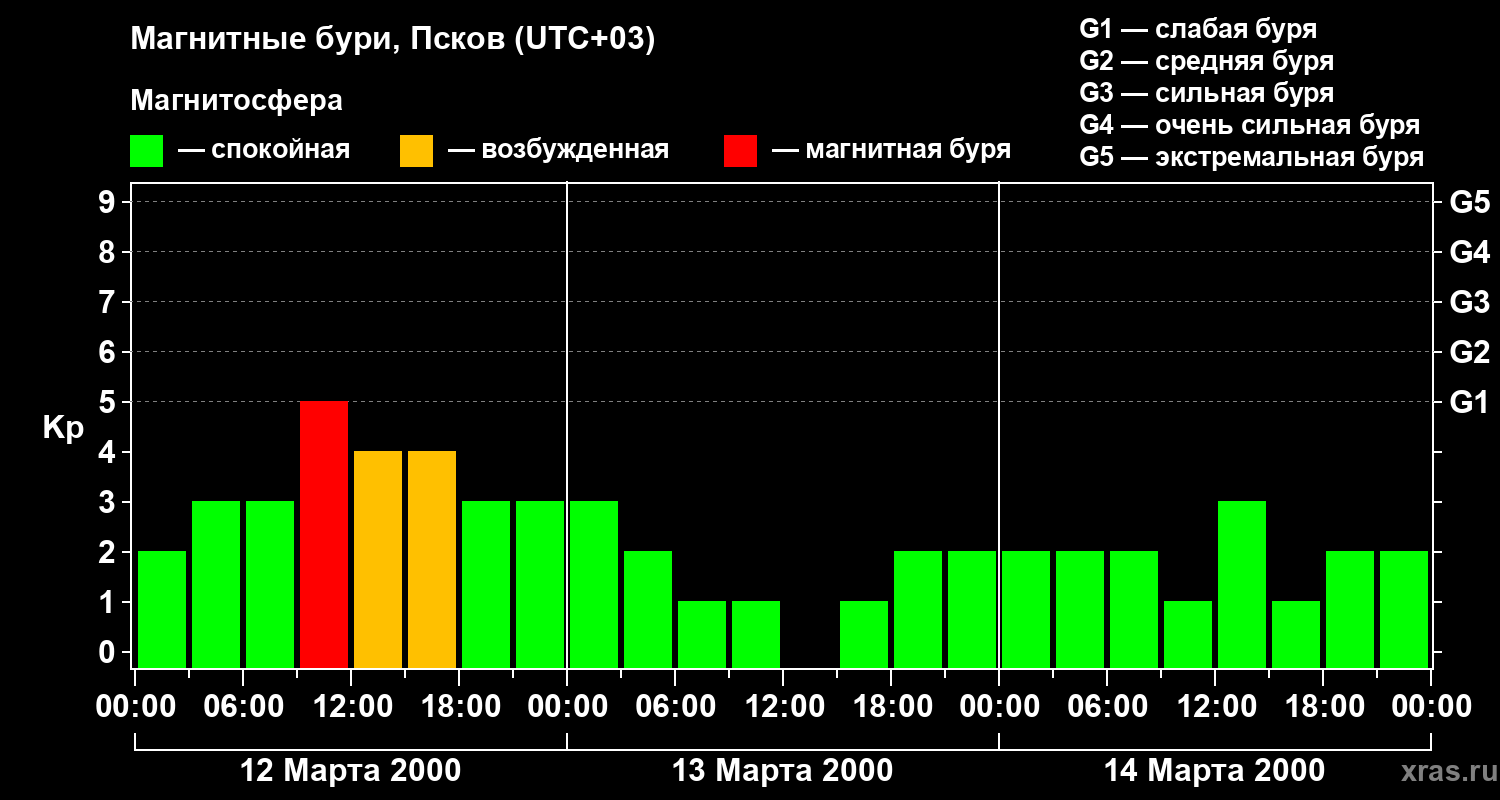Click the 'Магнитные бури, Псков (UTC+03)' title
Viewport: 1500px width, 800px height.
[392, 40]
